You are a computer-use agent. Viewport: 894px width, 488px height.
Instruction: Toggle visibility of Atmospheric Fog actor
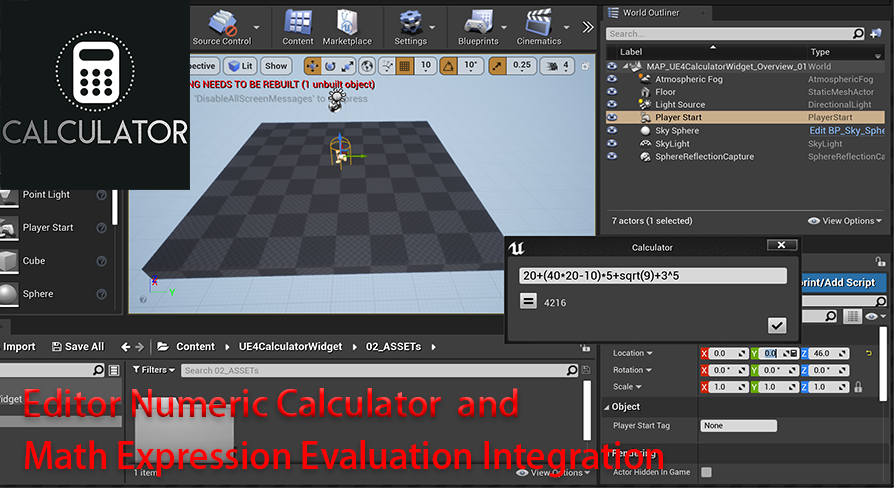[x=612, y=79]
